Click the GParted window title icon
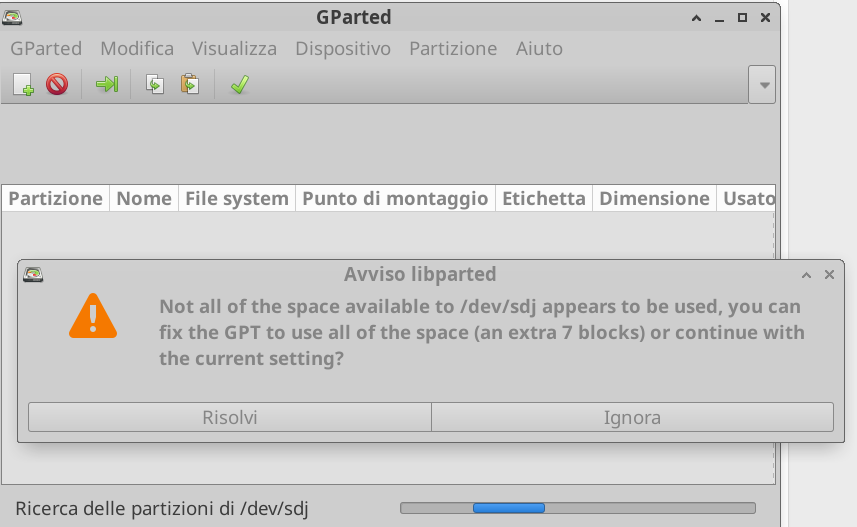Image resolution: width=857 pixels, height=527 pixels. [x=15, y=17]
